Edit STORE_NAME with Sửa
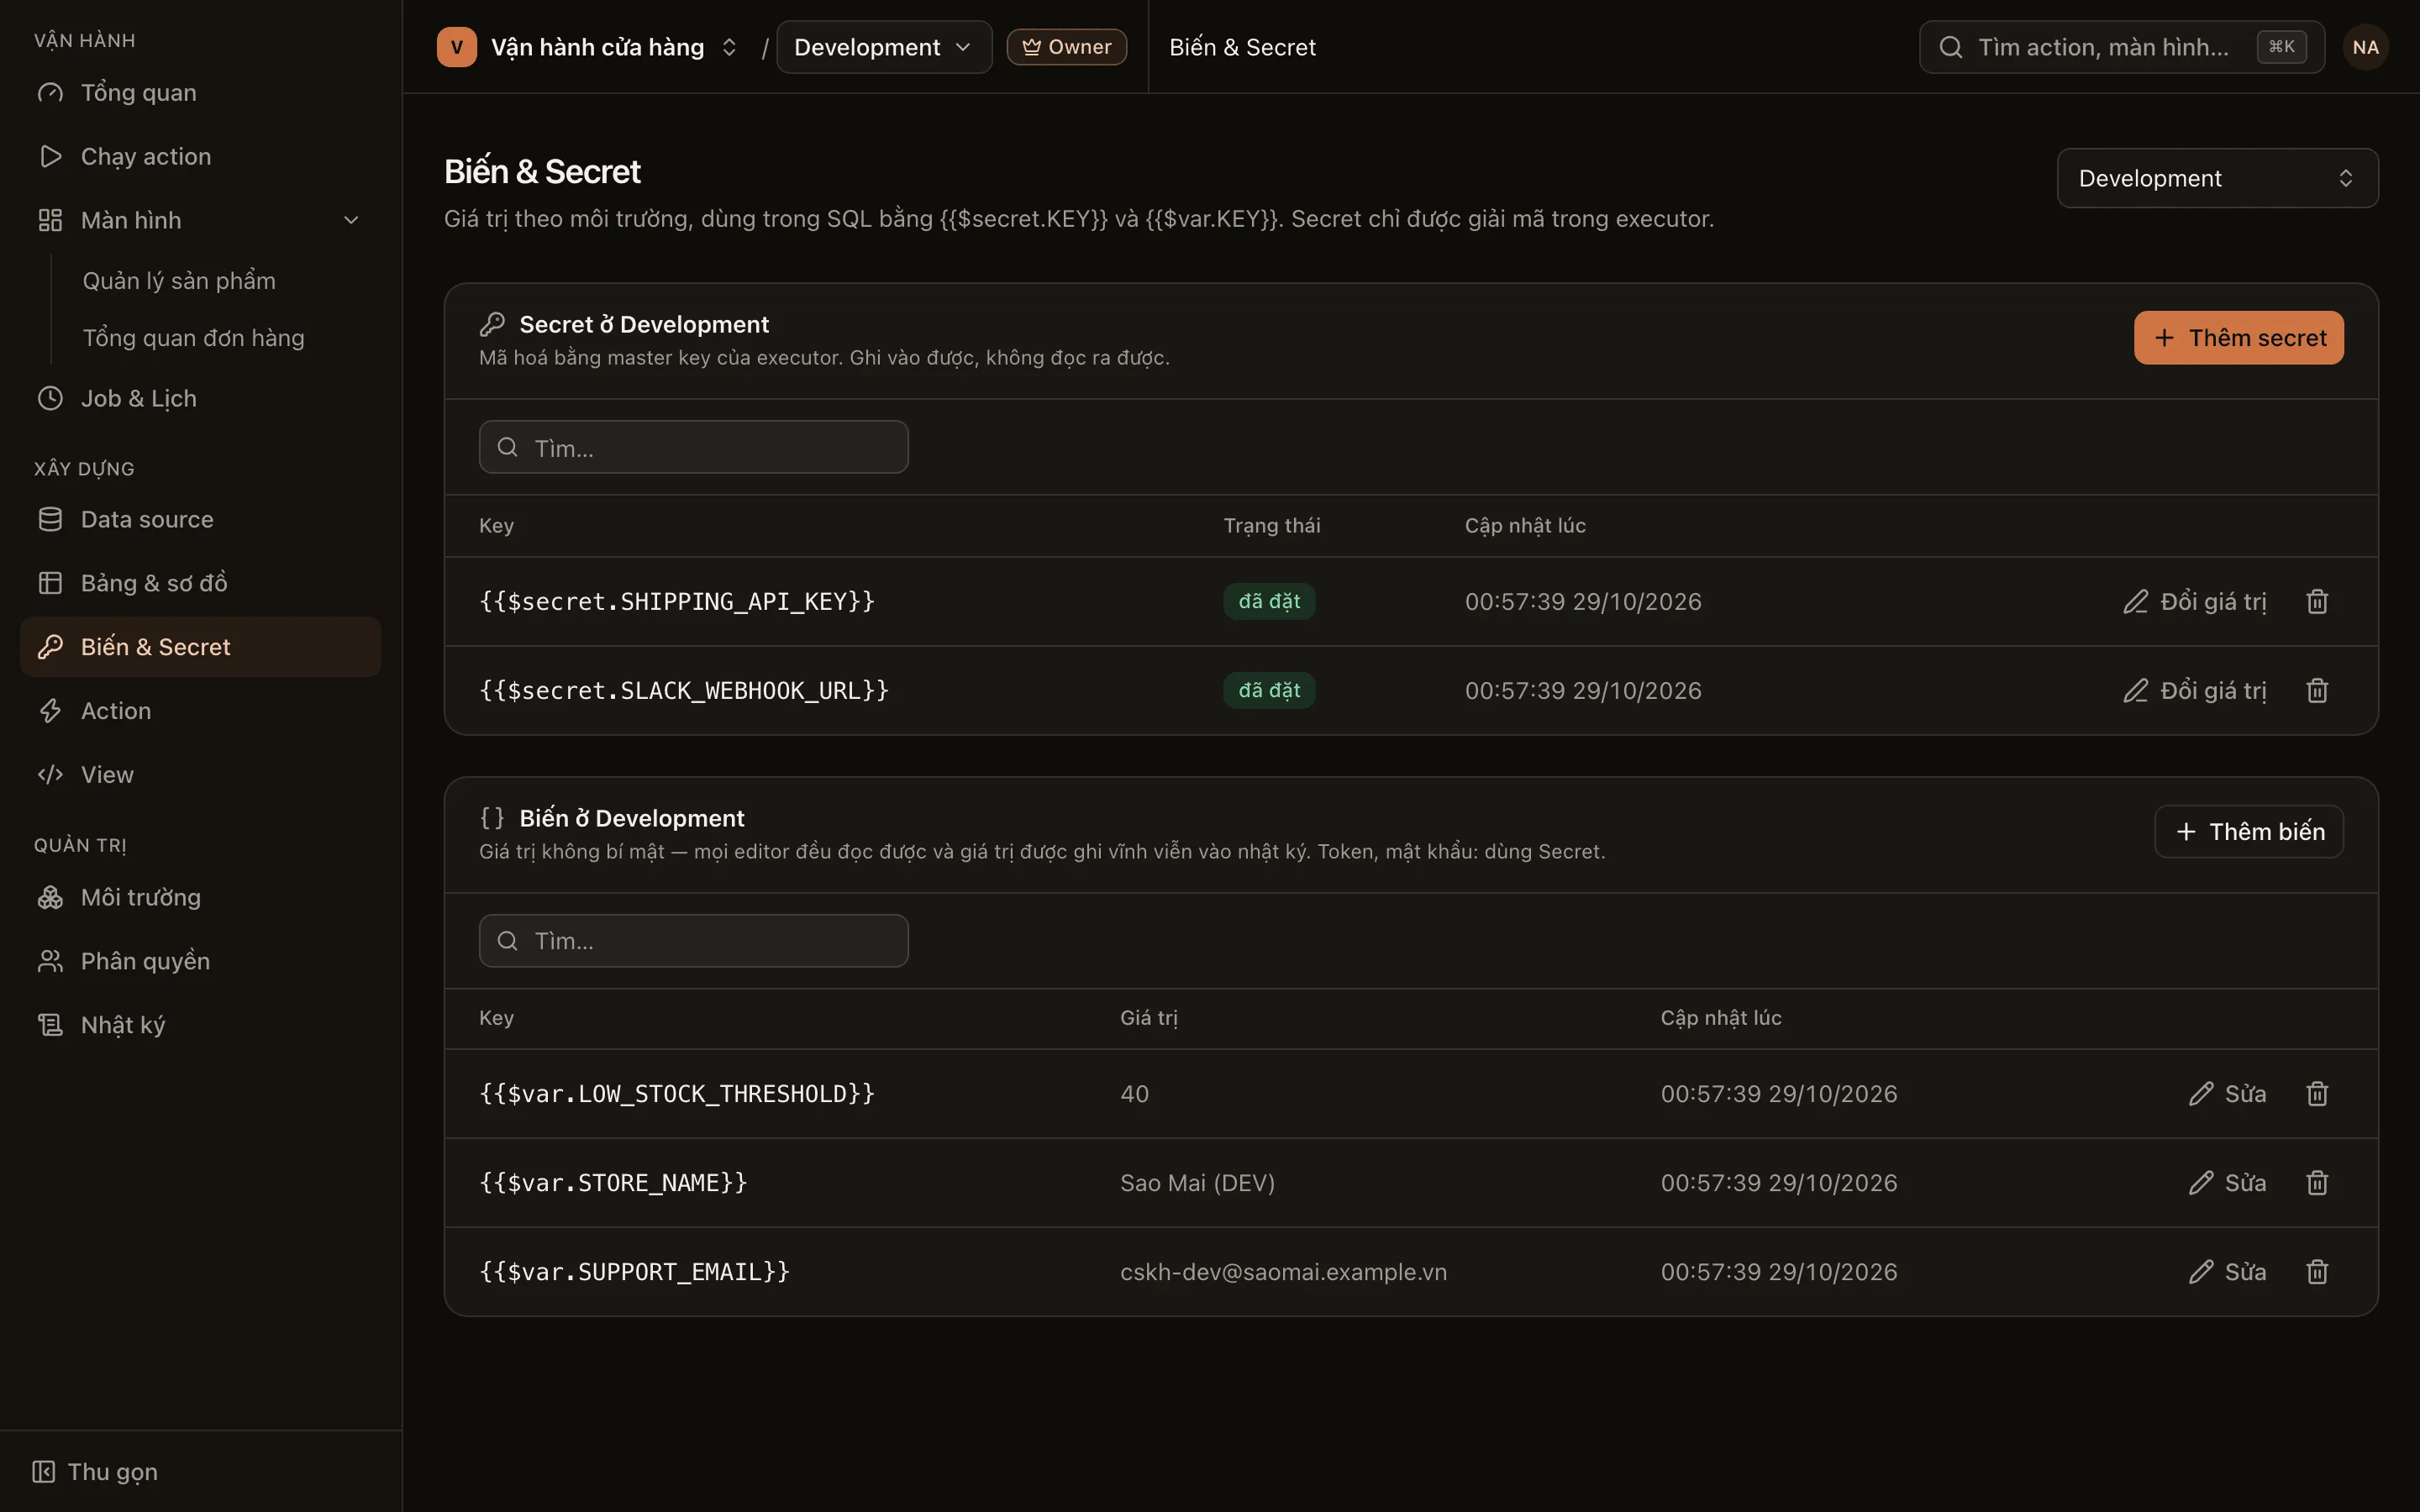Image resolution: width=2420 pixels, height=1512 pixels. tap(2227, 1182)
